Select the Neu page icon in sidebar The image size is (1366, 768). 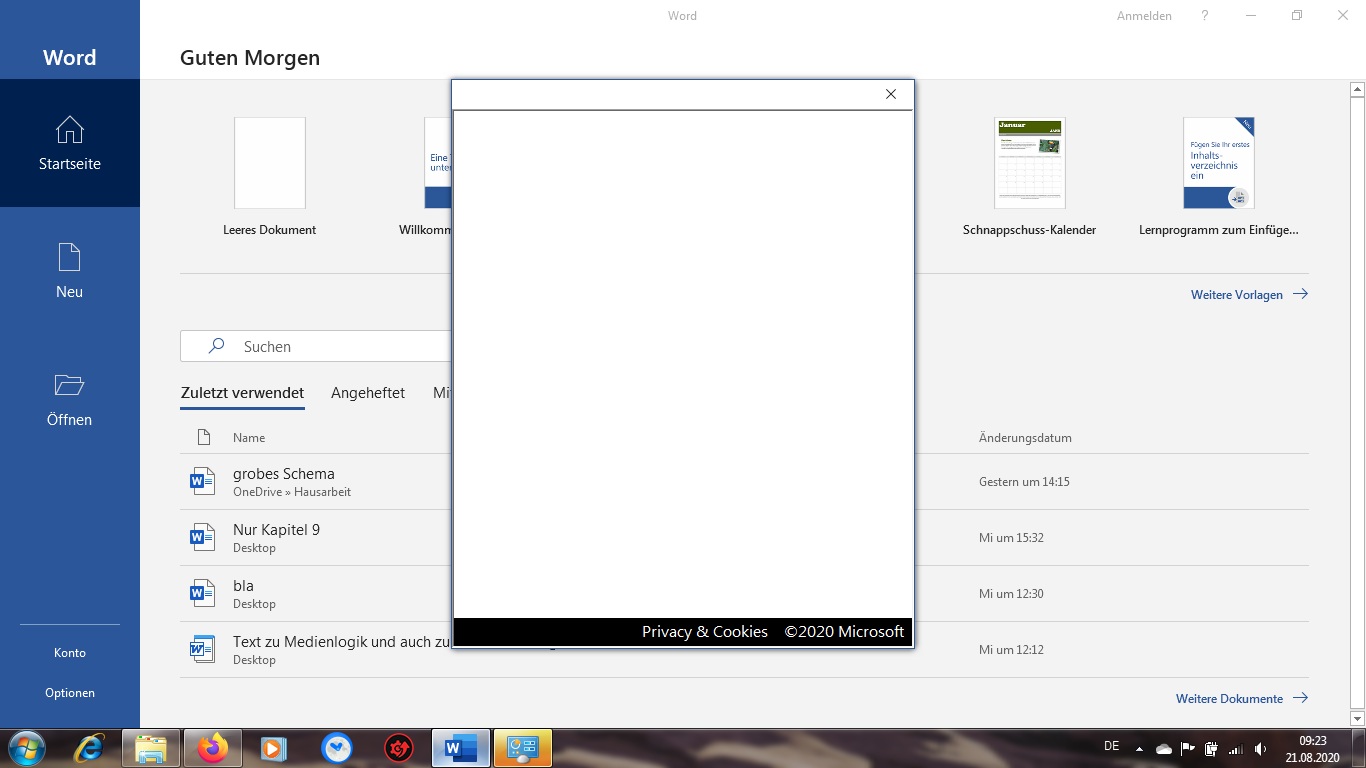(69, 257)
